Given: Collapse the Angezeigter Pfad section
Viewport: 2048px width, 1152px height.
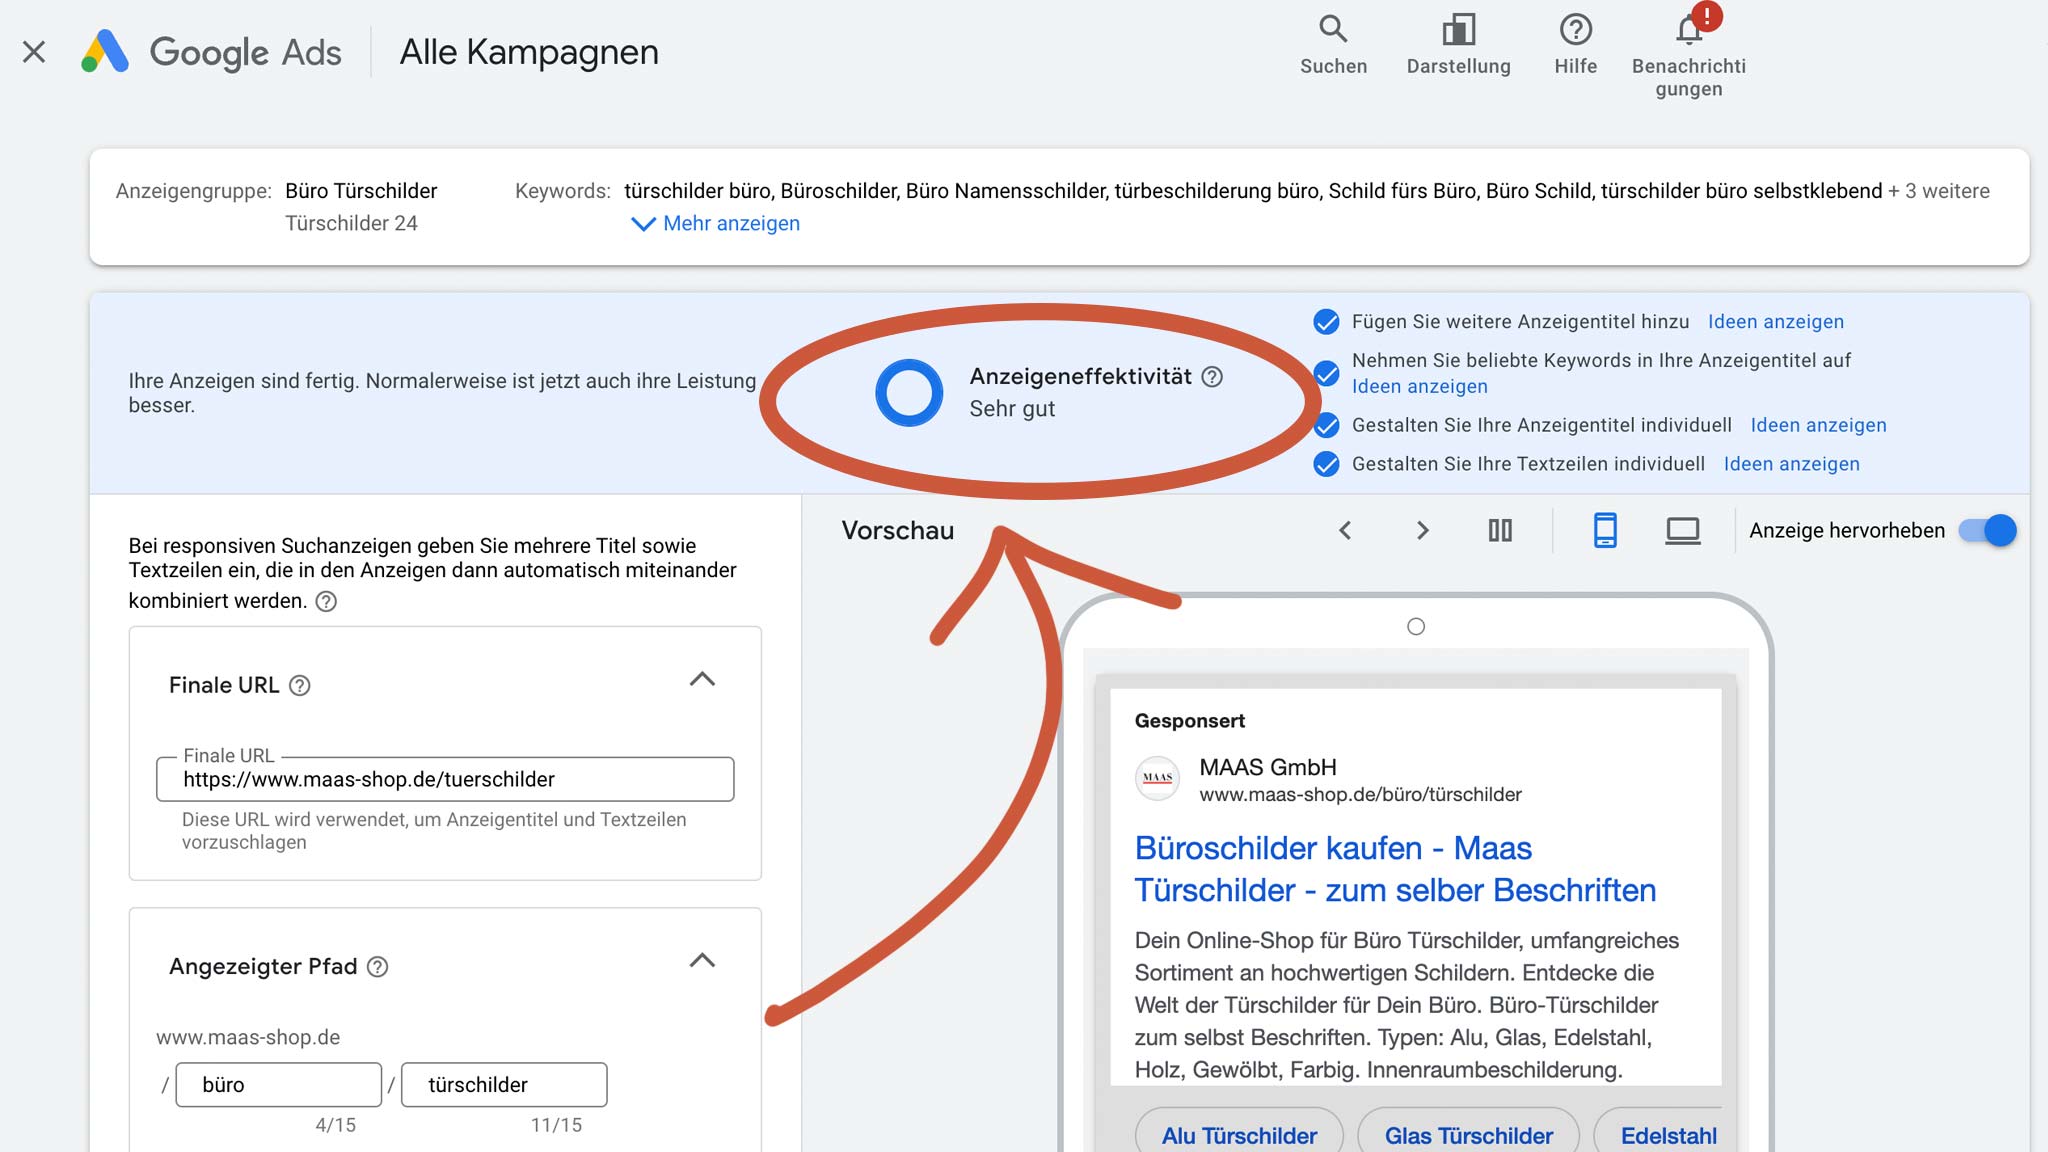Looking at the screenshot, I should pyautogui.click(x=702, y=961).
